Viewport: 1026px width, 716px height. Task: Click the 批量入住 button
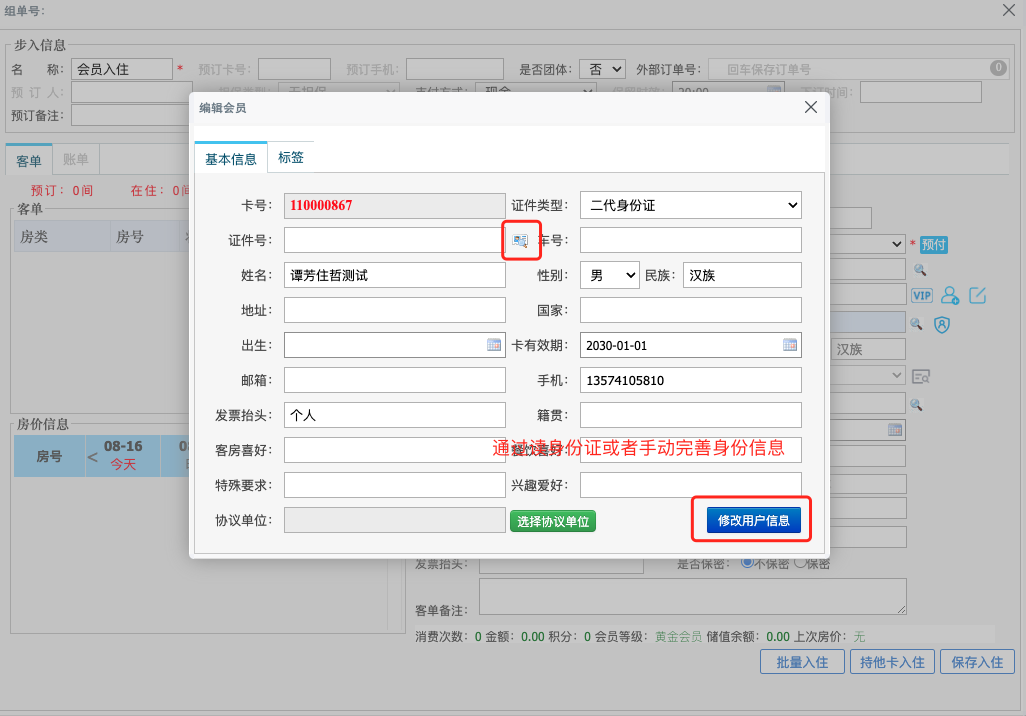[x=802, y=662]
